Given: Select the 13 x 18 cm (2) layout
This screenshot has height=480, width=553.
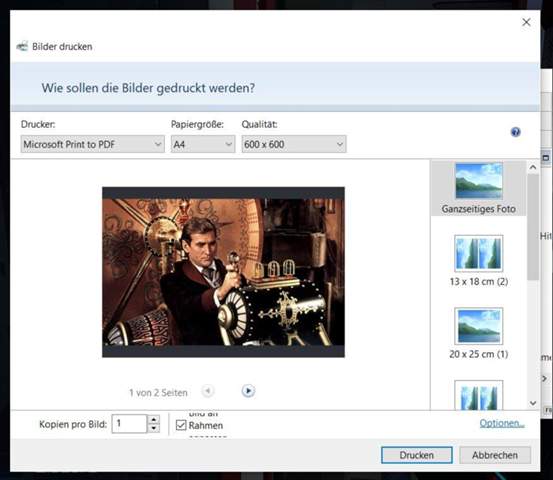Looking at the screenshot, I should (479, 261).
